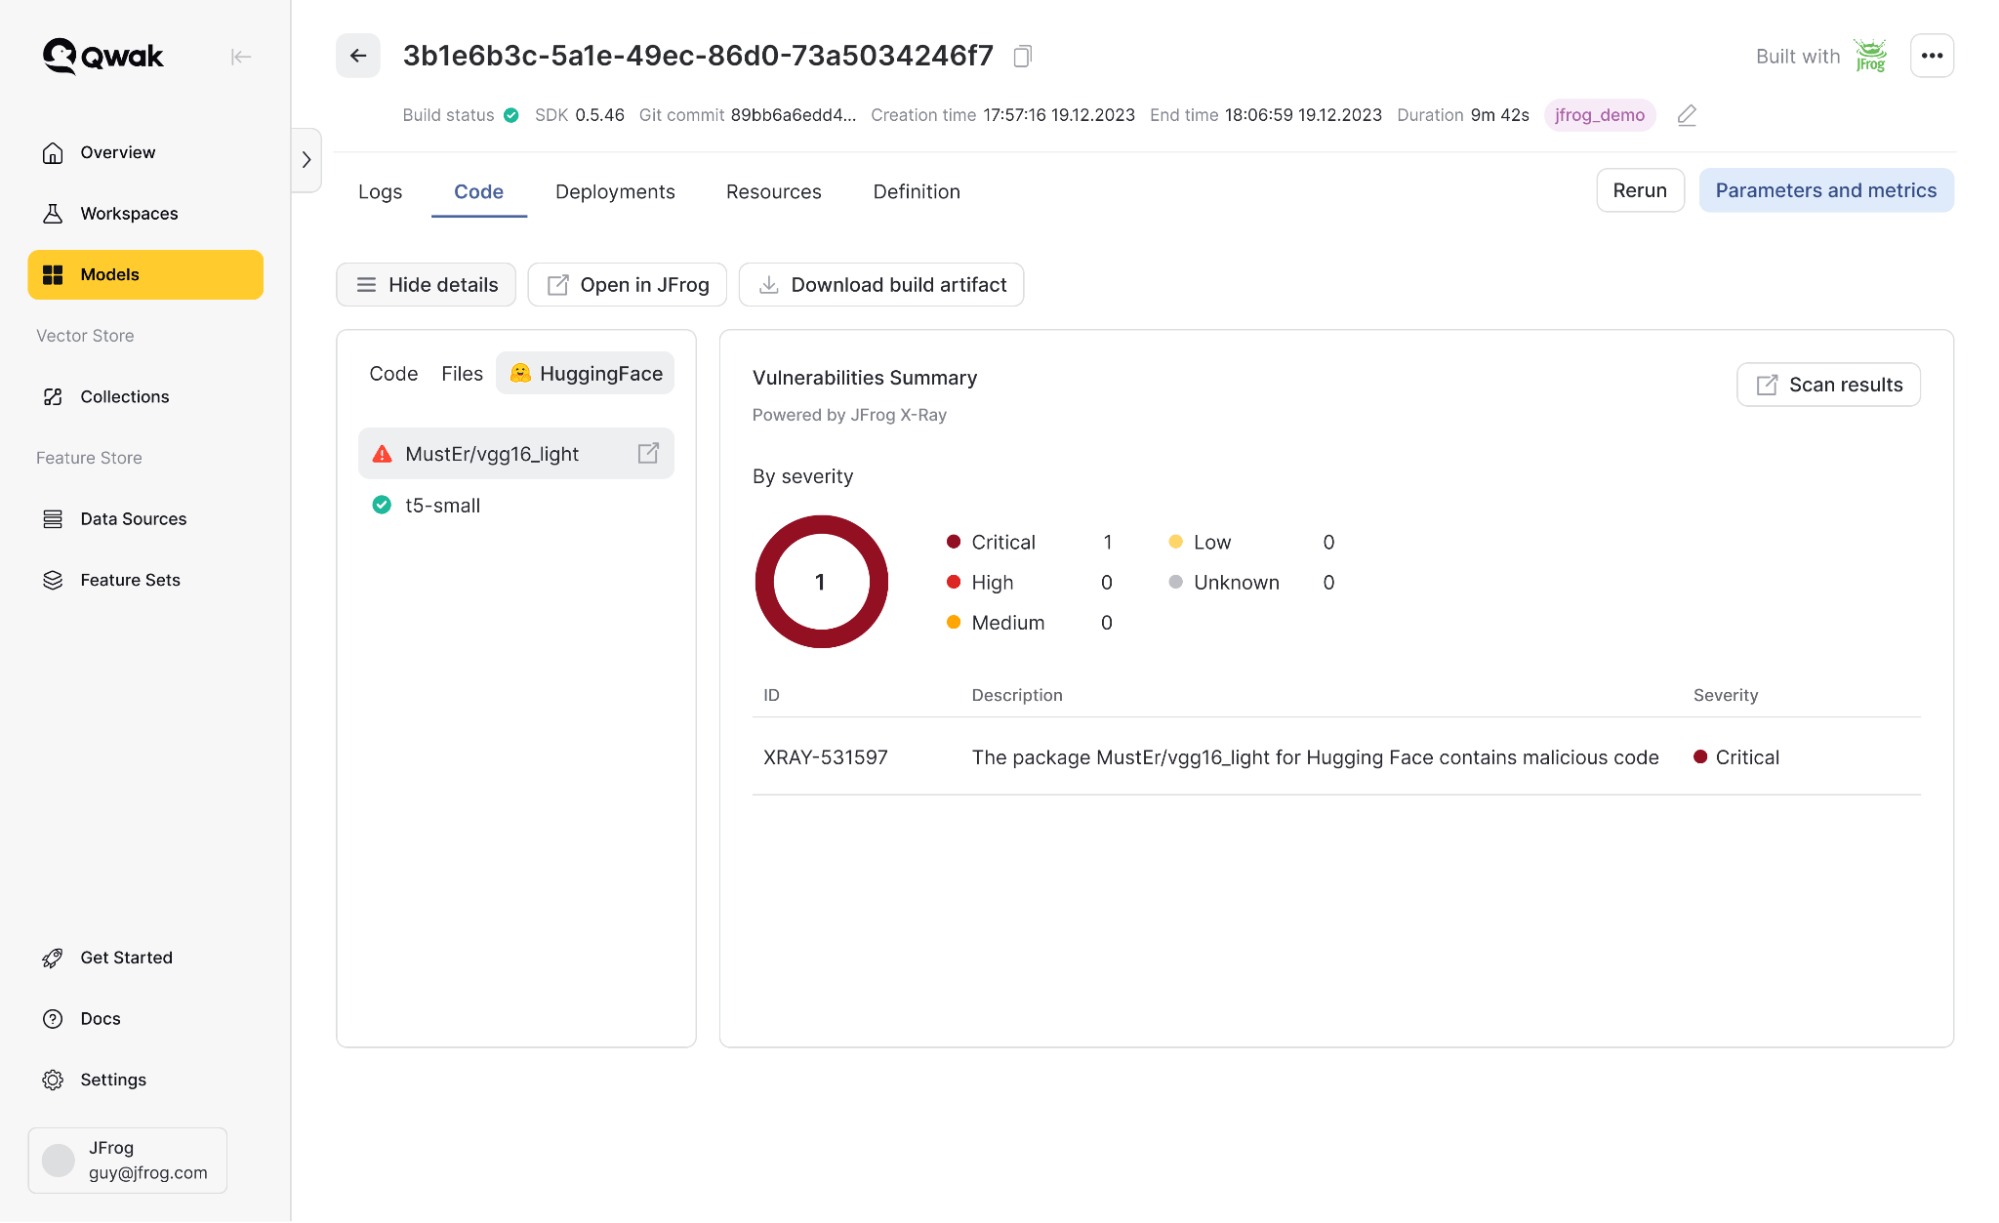Screen dimensions: 1999x1223
Task: Switch to the Definition tab
Action: coord(916,191)
